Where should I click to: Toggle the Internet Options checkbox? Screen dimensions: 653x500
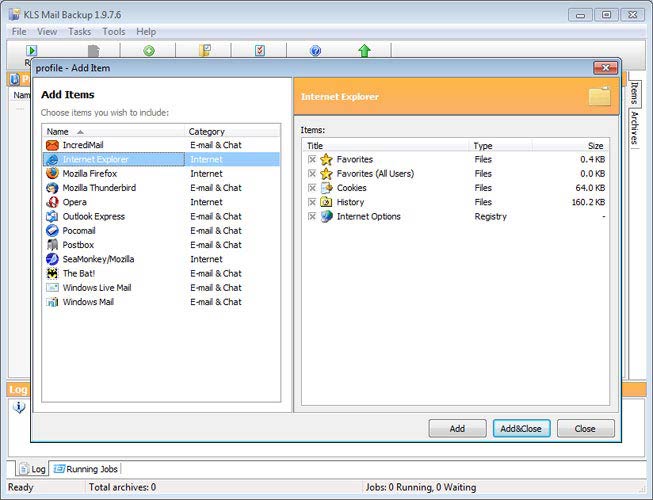click(x=312, y=217)
